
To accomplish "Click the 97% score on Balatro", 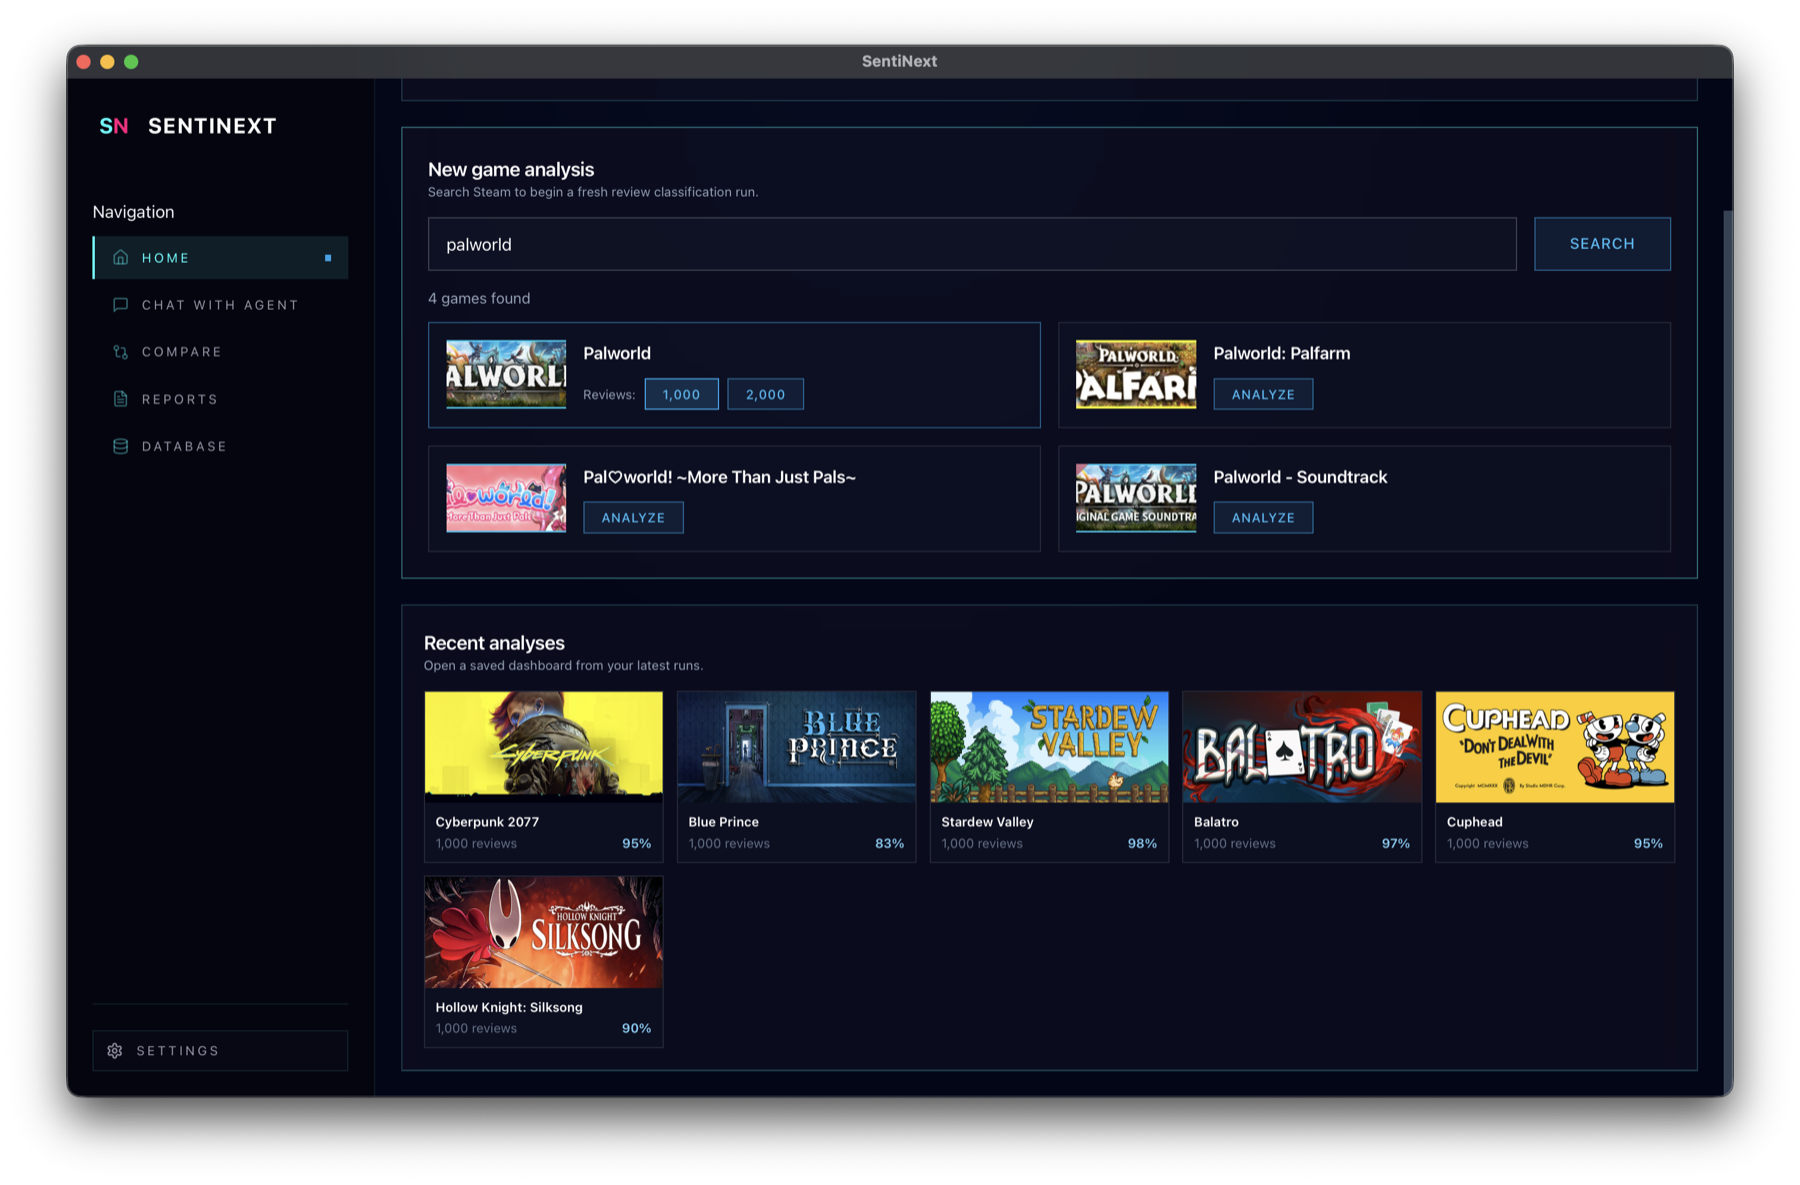I will 1395,844.
